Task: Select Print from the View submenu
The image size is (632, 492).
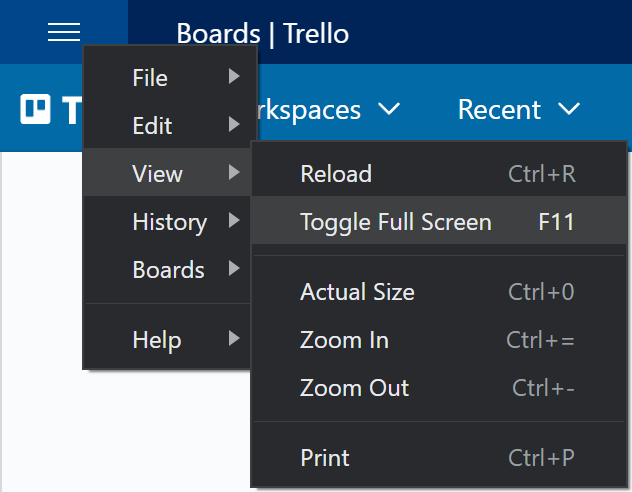Action: coord(325,458)
